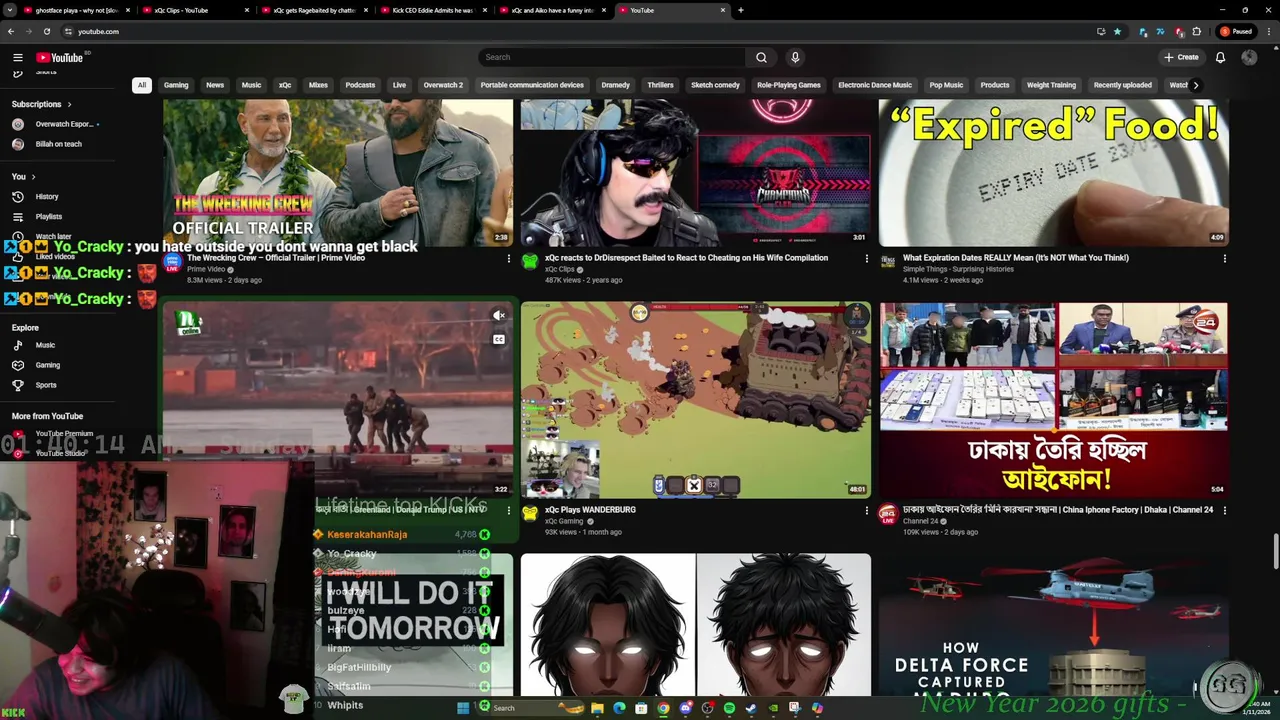Image resolution: width=1280 pixels, height=720 pixels.
Task: Select the Gaming filter chip
Action: (x=176, y=85)
